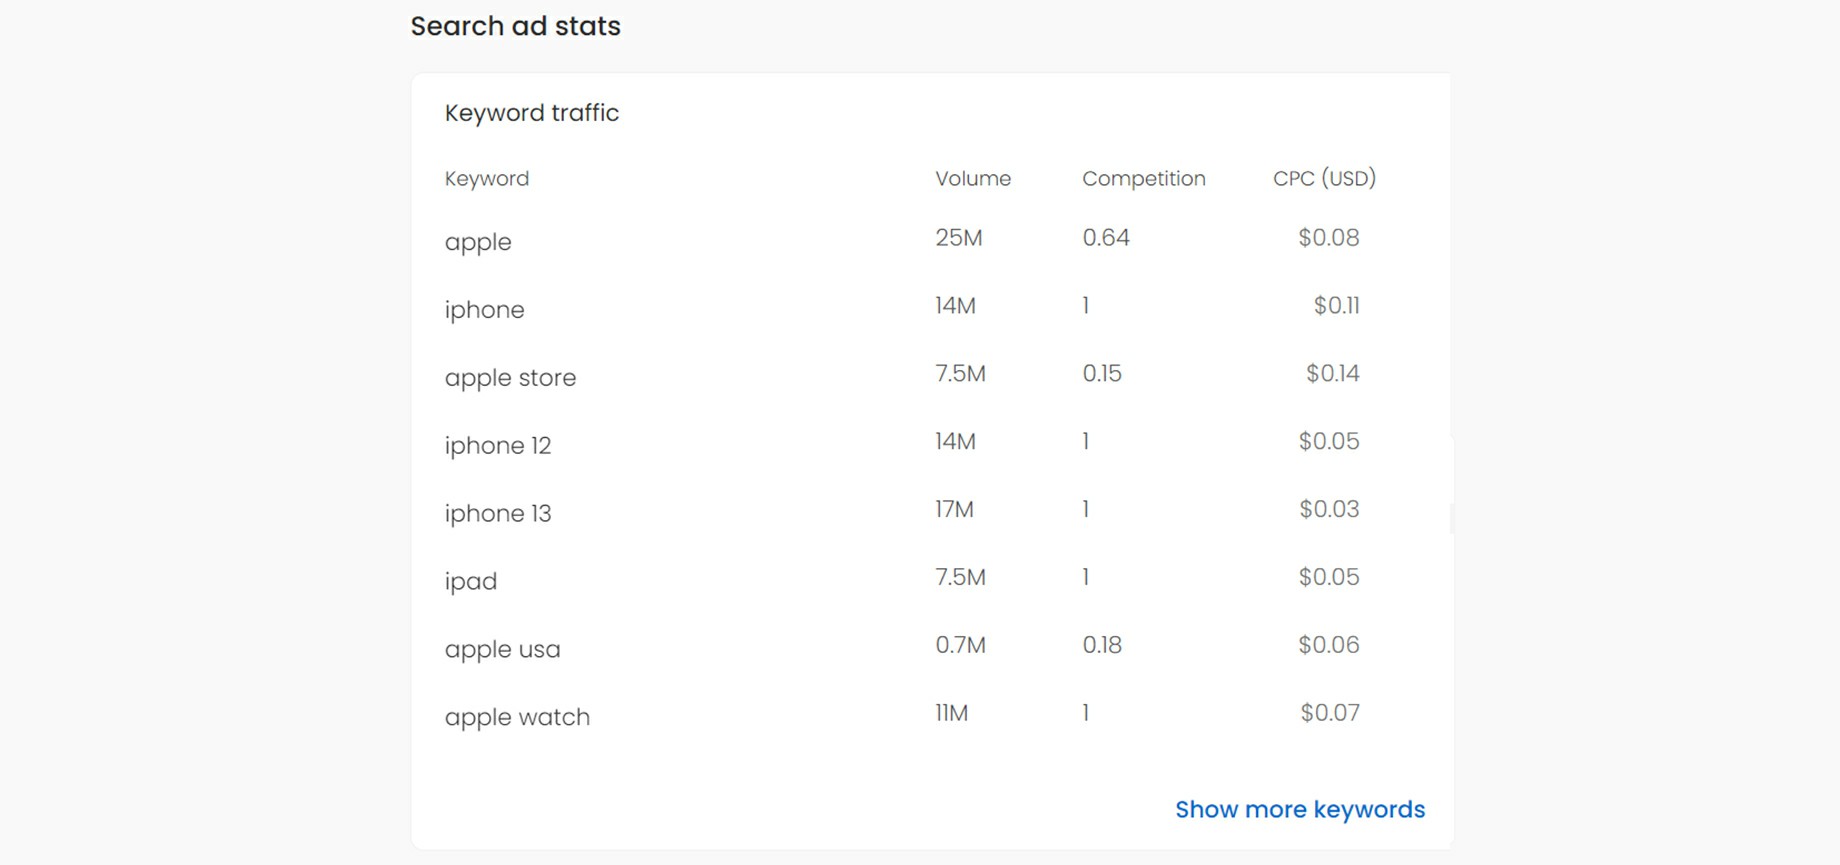Select the ipad keyword row
Image resolution: width=1840 pixels, height=865 pixels.
click(931, 580)
